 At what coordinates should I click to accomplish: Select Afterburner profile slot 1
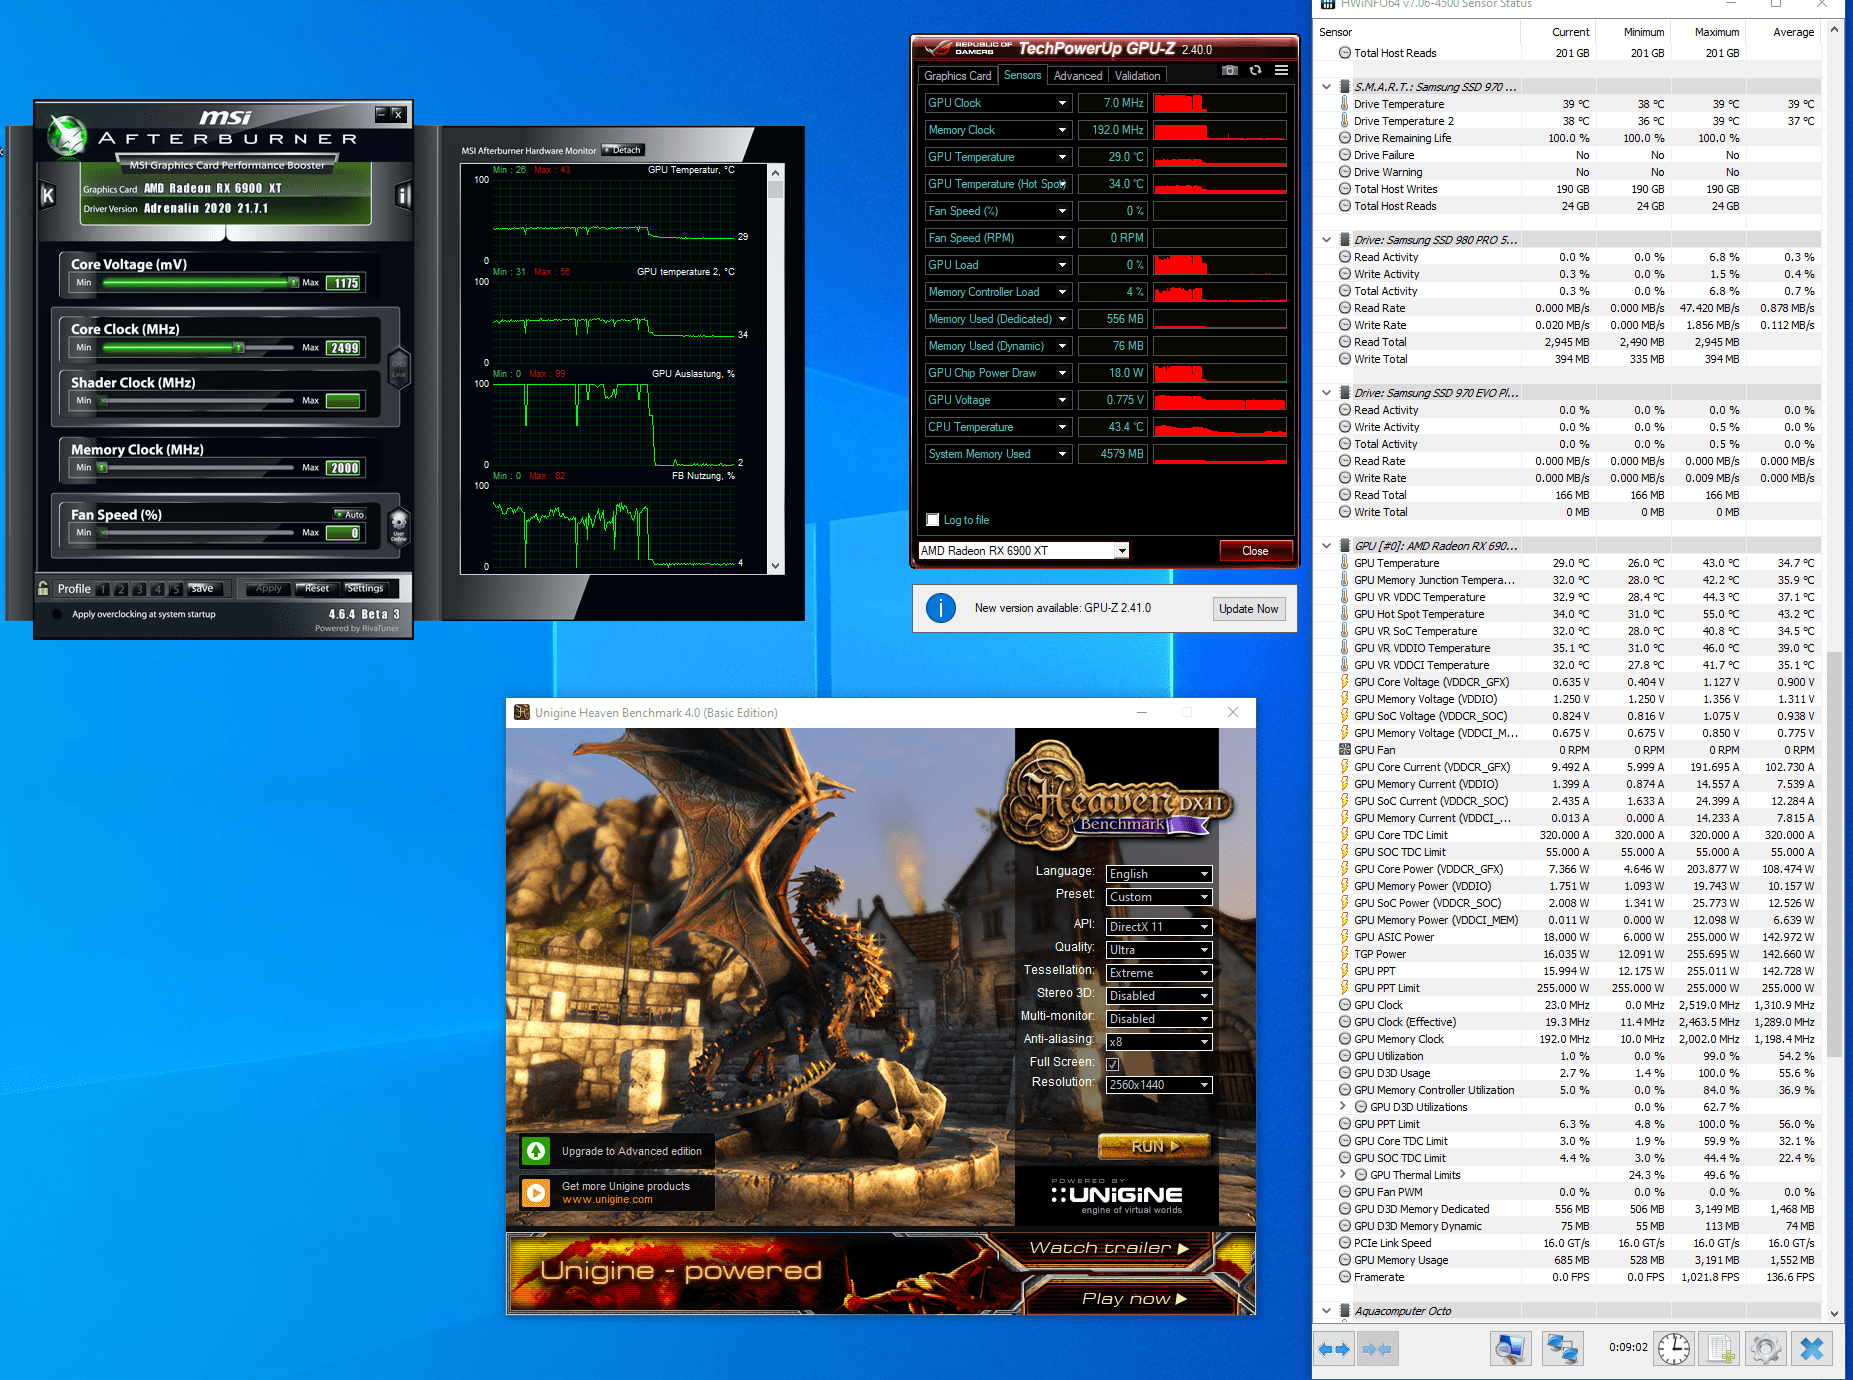pyautogui.click(x=103, y=589)
